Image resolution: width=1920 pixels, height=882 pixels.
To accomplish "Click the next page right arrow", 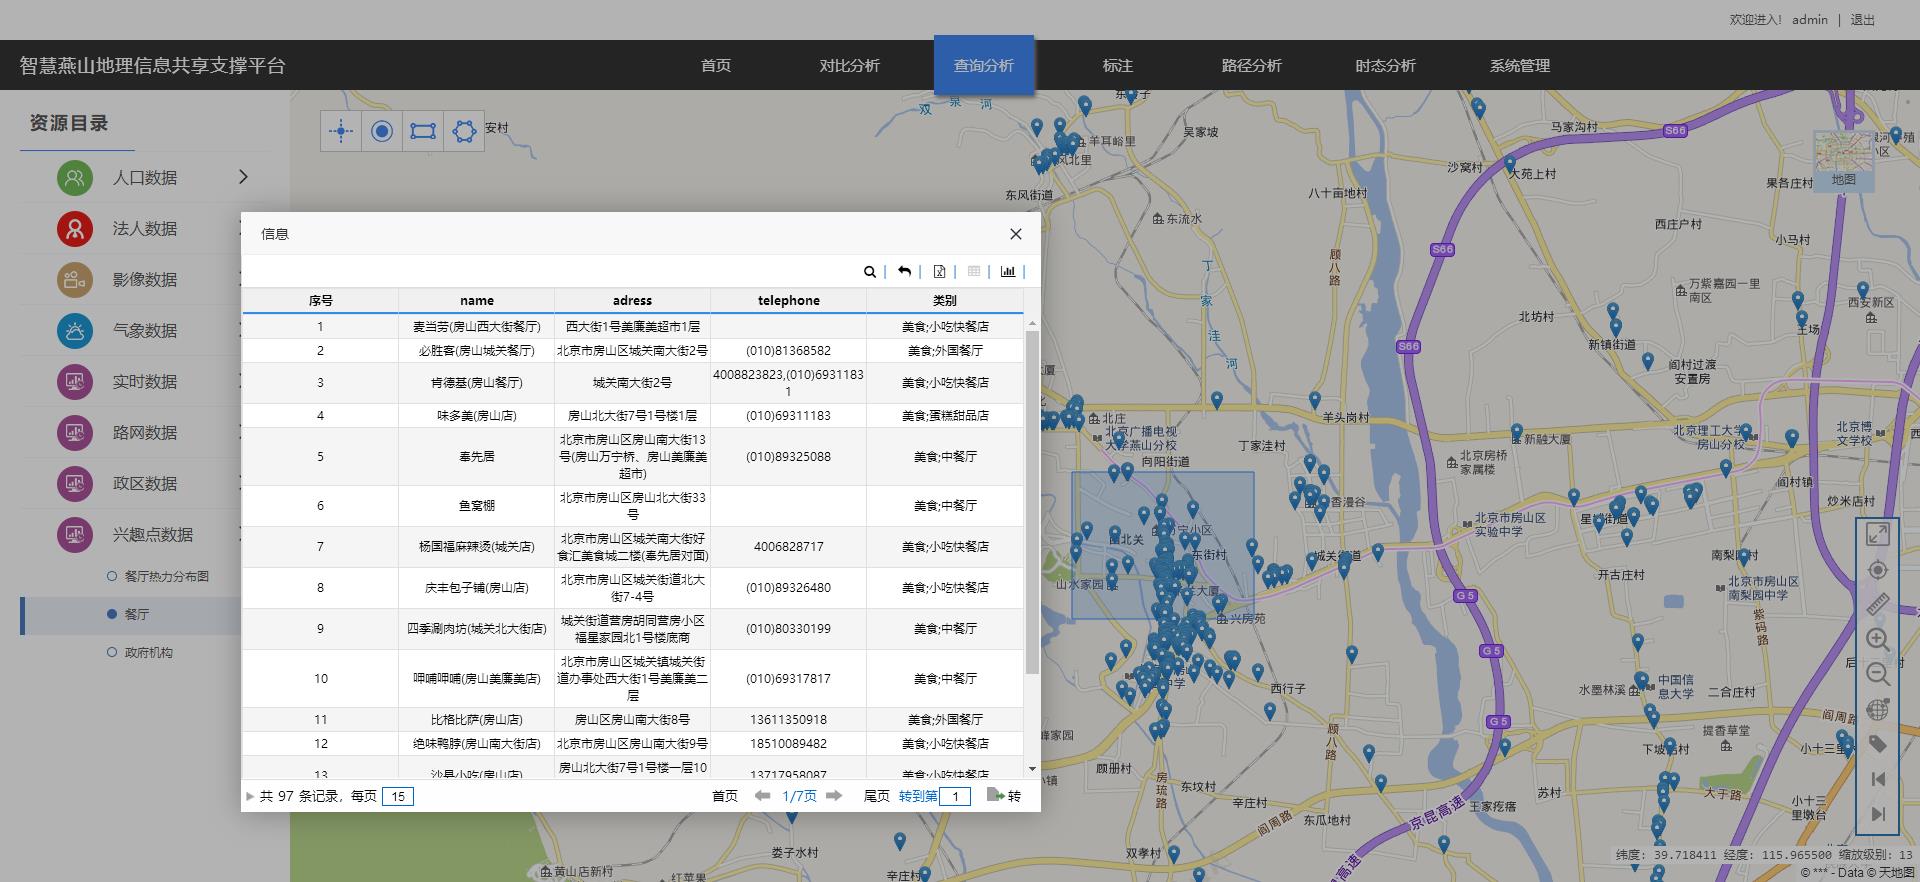I will click(834, 796).
